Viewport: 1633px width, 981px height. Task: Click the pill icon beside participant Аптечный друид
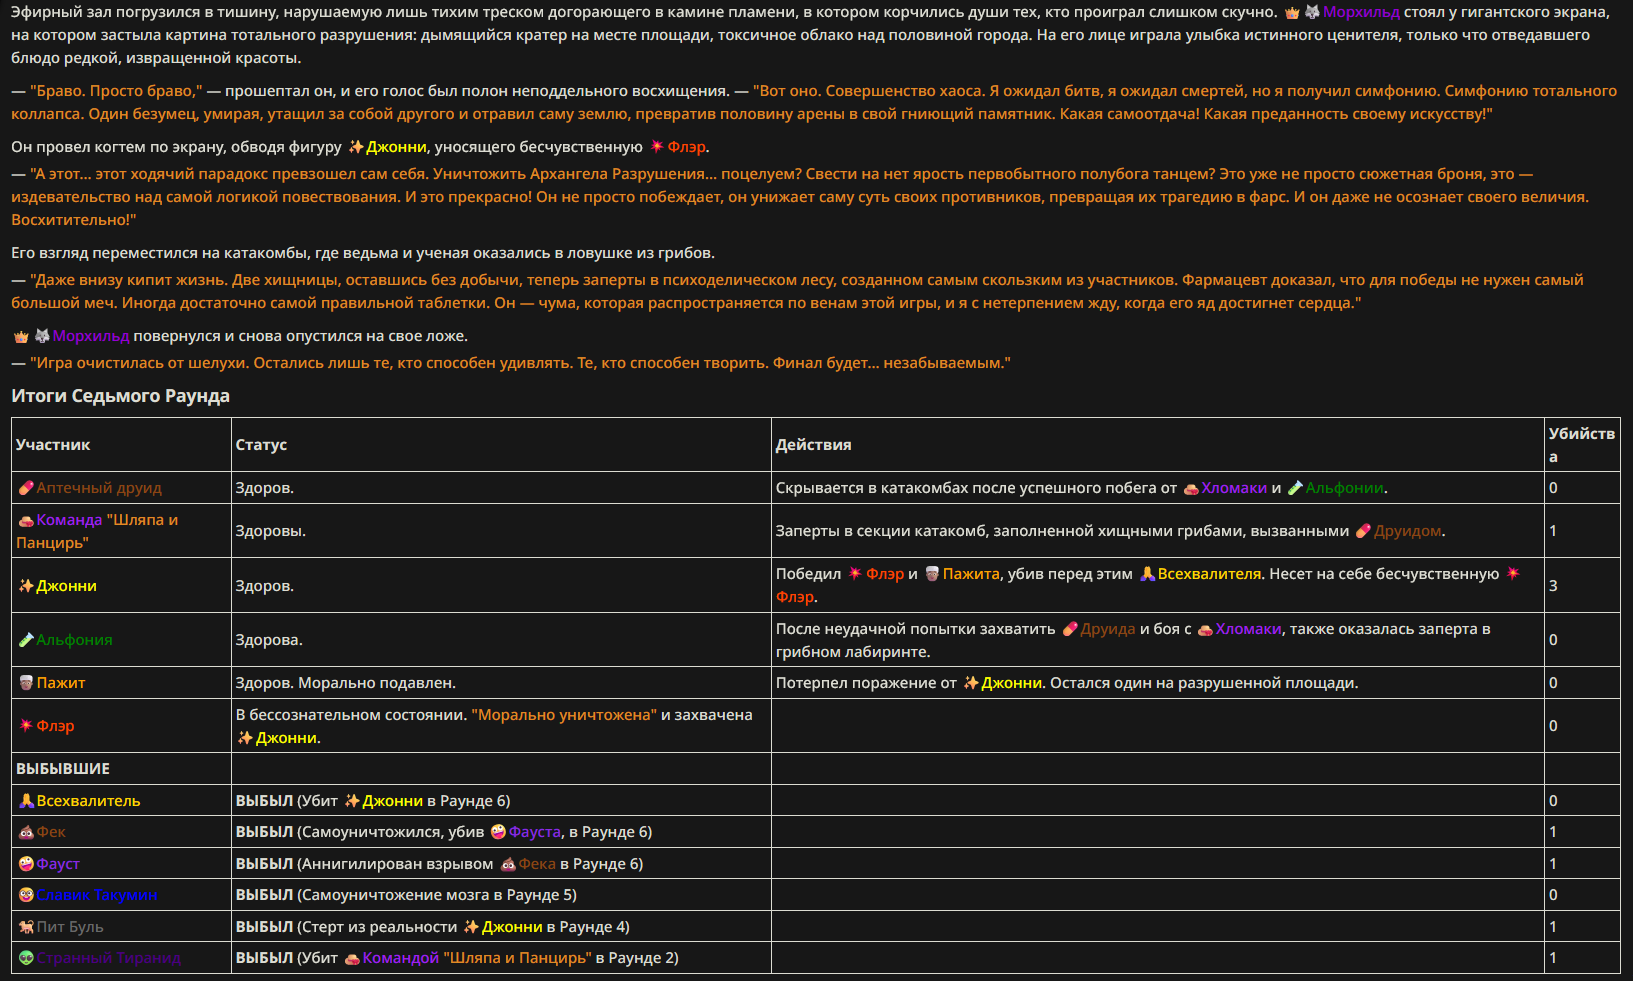(x=26, y=488)
